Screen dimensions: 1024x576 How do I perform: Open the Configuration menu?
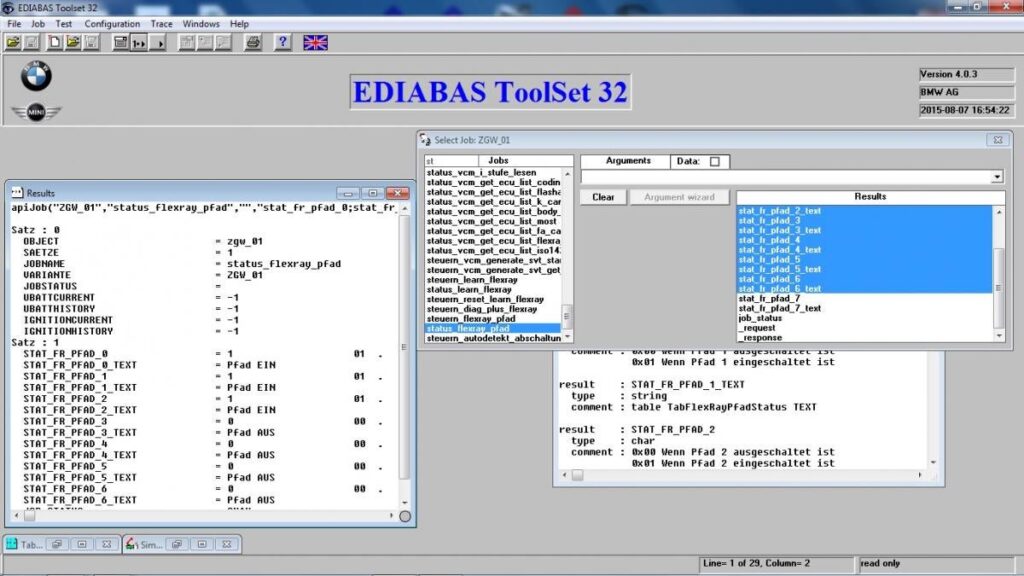click(x=112, y=24)
